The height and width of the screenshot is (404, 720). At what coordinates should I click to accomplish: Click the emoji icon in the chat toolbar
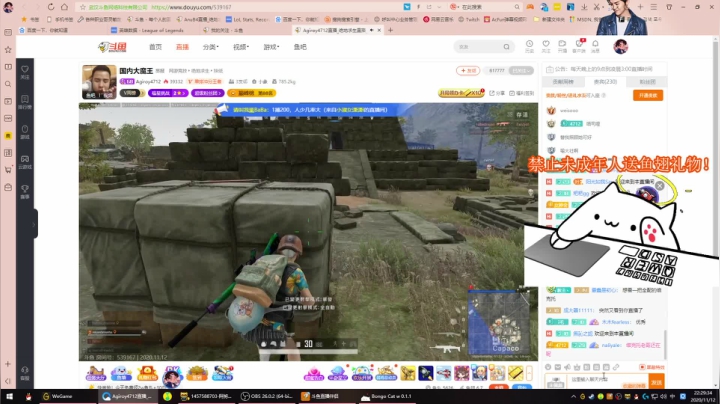coord(548,367)
